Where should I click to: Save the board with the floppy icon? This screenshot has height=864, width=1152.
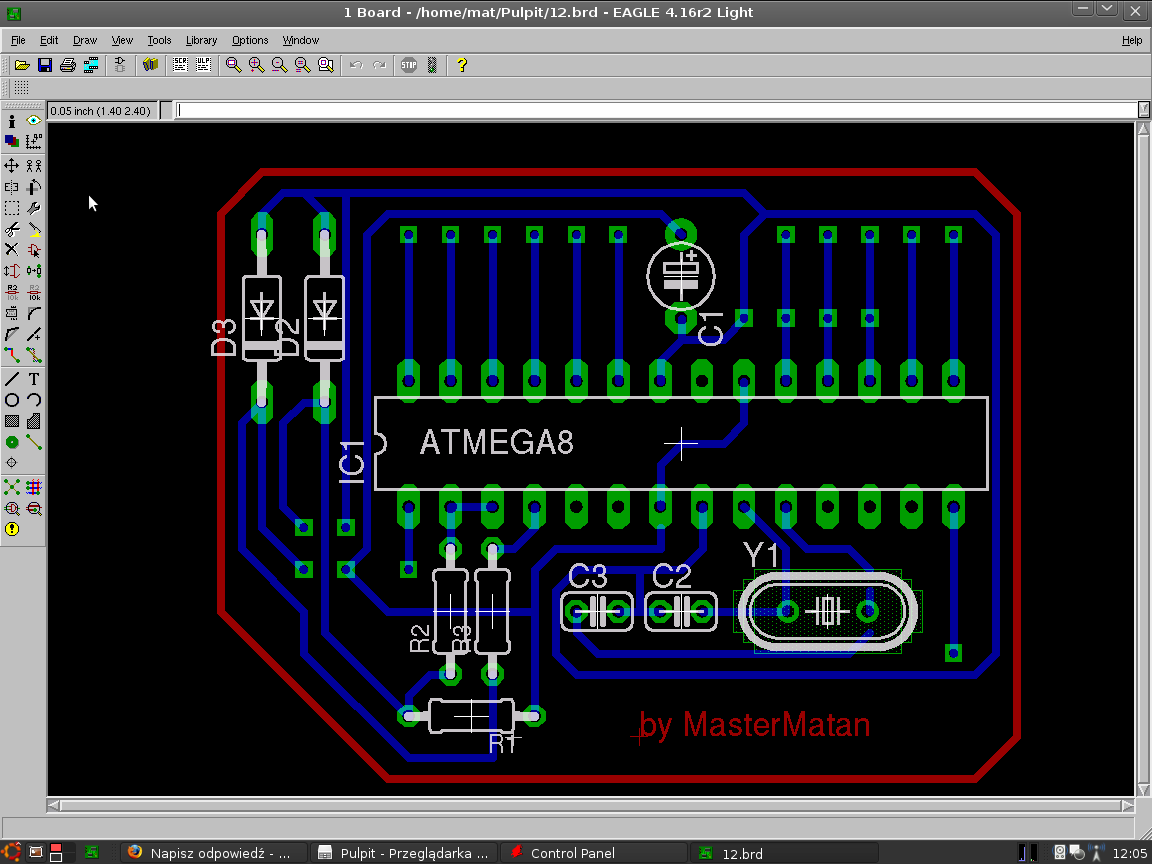pos(45,65)
